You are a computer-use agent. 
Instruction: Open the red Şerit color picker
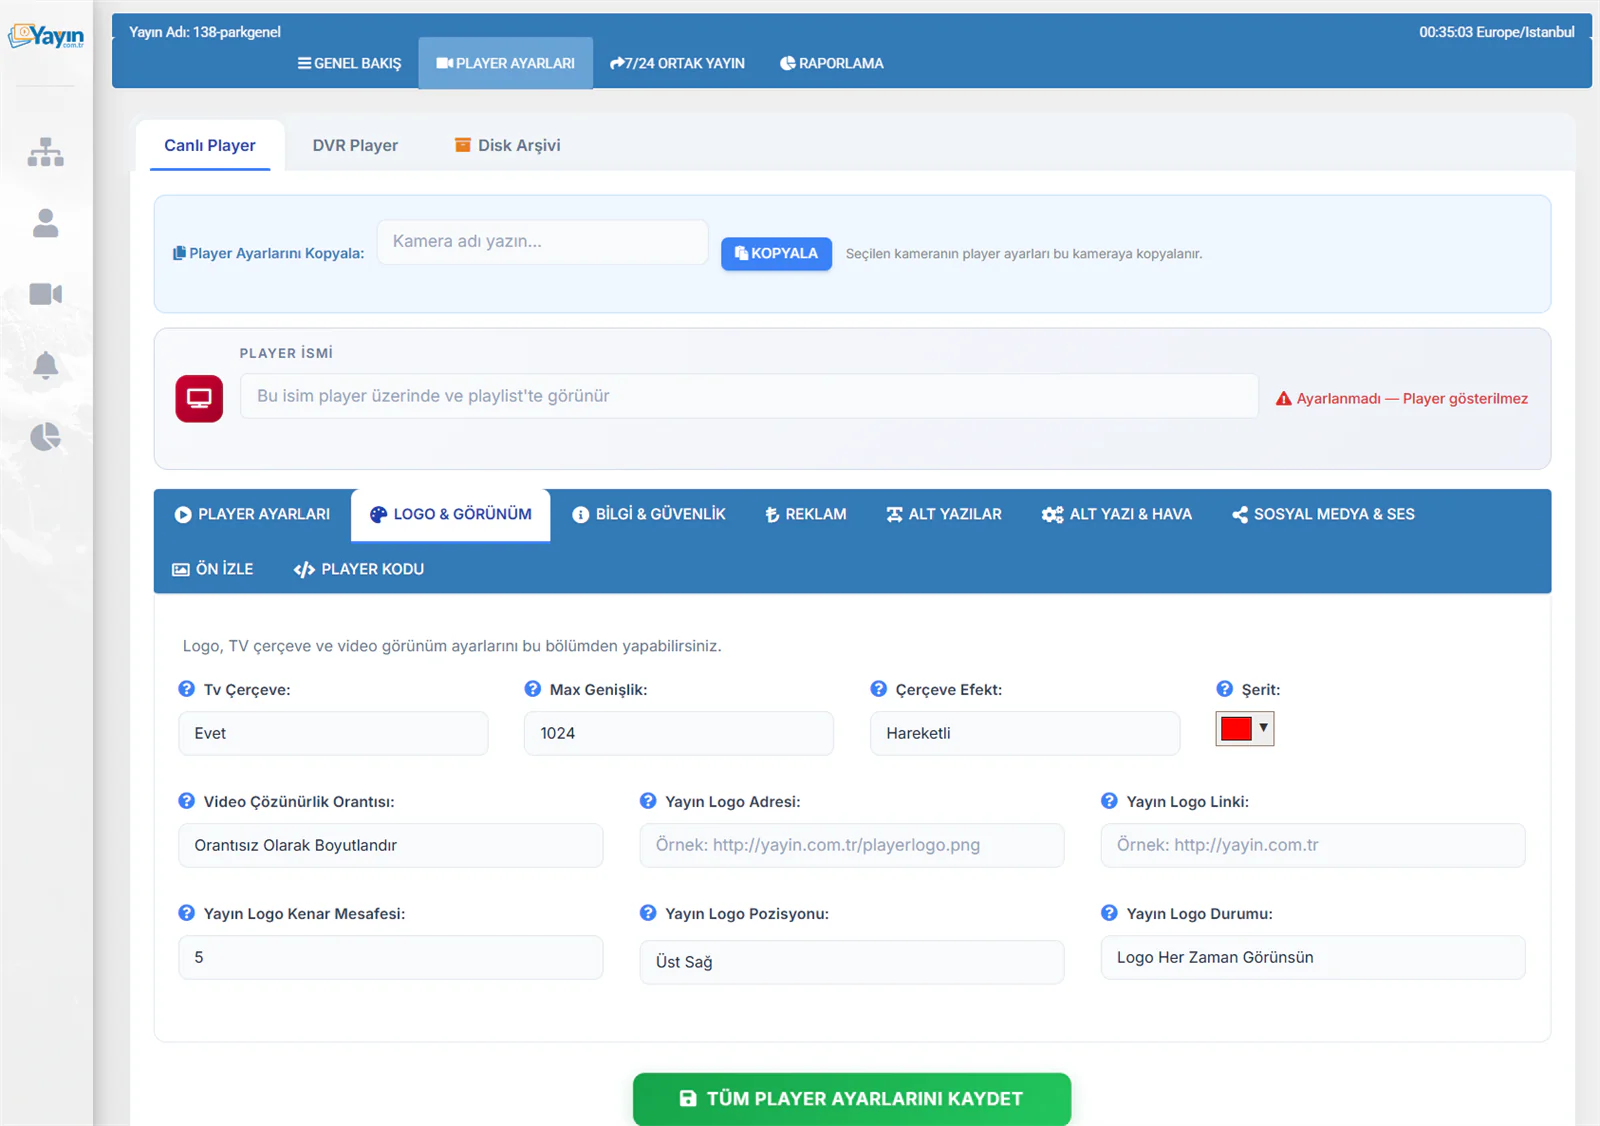pos(1245,729)
